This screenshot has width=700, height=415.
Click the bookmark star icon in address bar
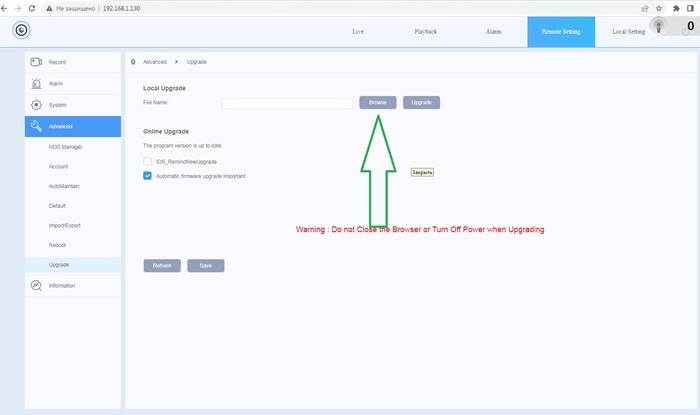(x=658, y=7)
